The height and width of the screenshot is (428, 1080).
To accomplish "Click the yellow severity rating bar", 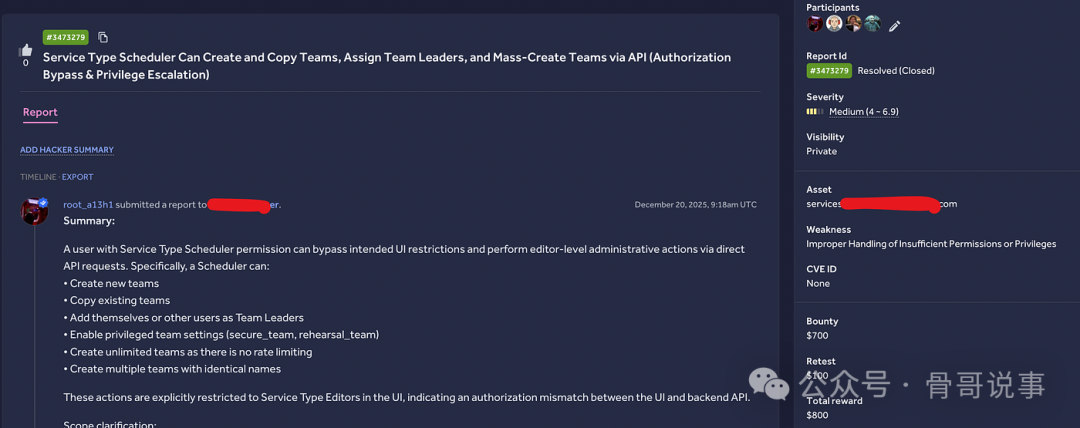I will (x=814, y=112).
